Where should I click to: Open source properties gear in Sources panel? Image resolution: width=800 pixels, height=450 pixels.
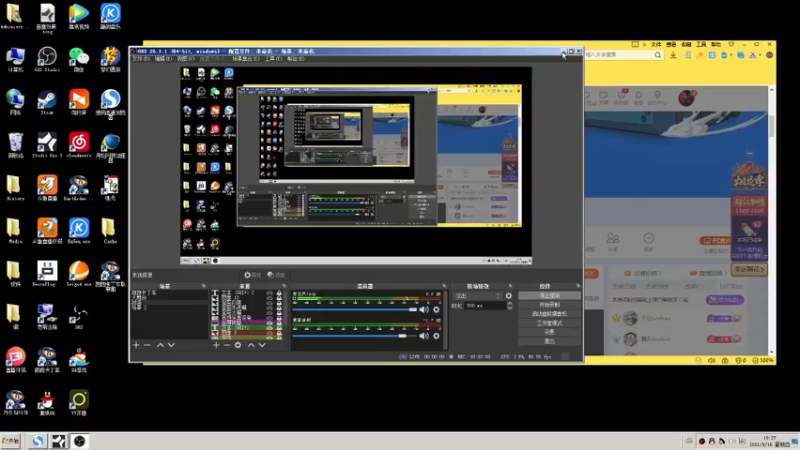click(238, 345)
